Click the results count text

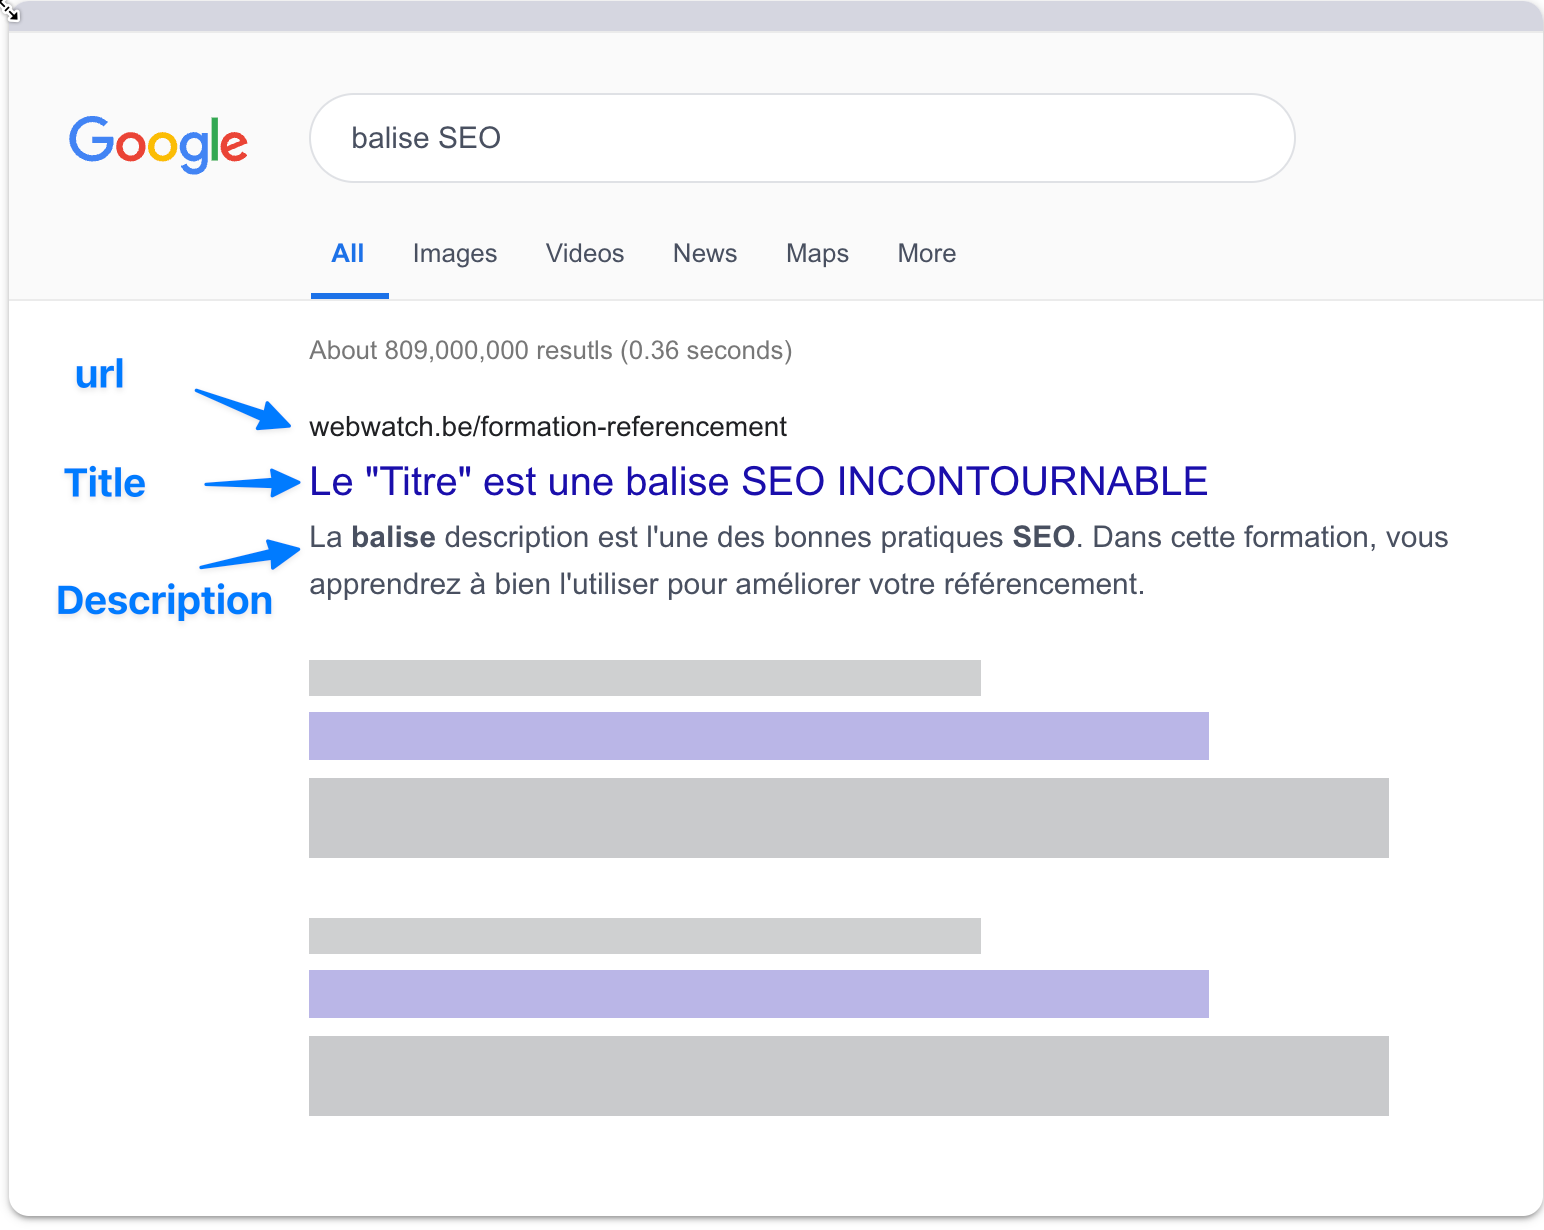tap(551, 350)
